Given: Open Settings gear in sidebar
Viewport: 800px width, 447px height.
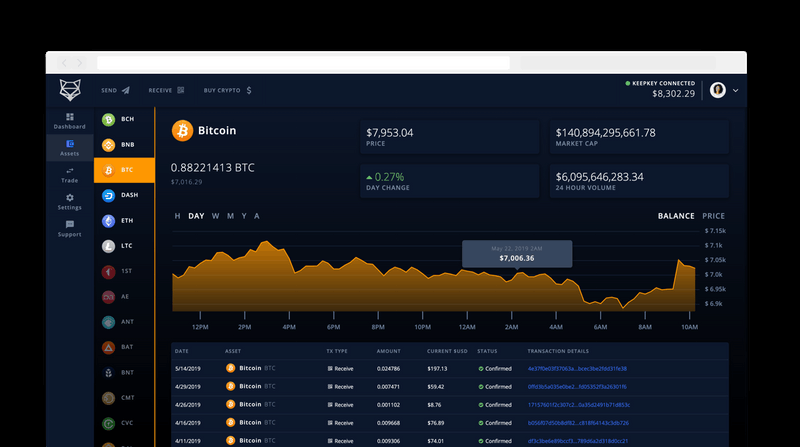Looking at the screenshot, I should point(70,197).
